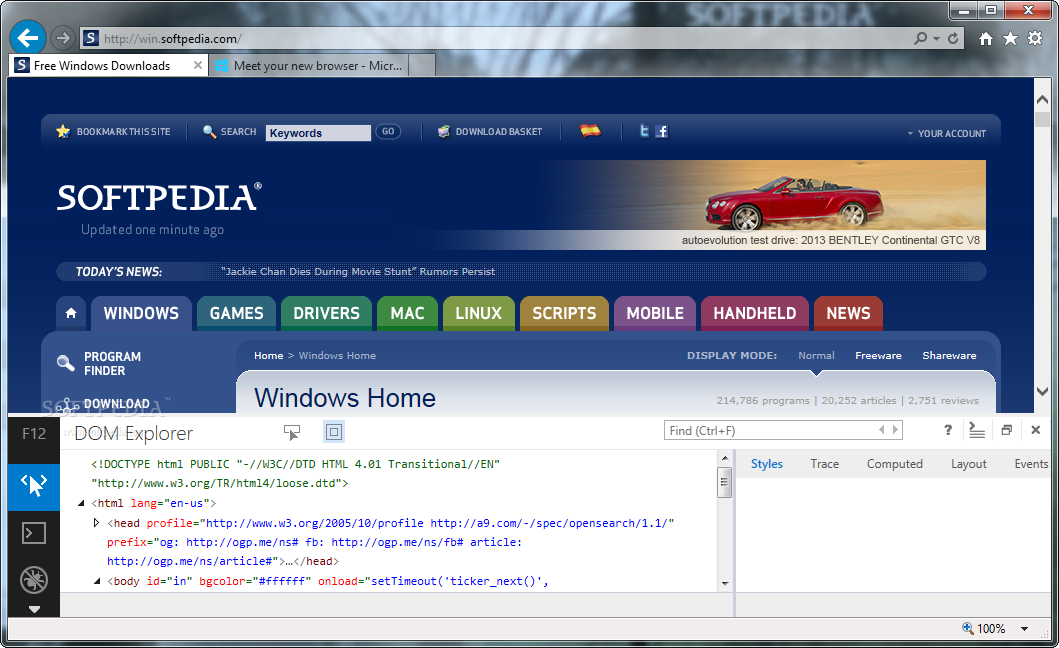Switch to Meet your new browser tab
The height and width of the screenshot is (648, 1059).
click(x=309, y=66)
